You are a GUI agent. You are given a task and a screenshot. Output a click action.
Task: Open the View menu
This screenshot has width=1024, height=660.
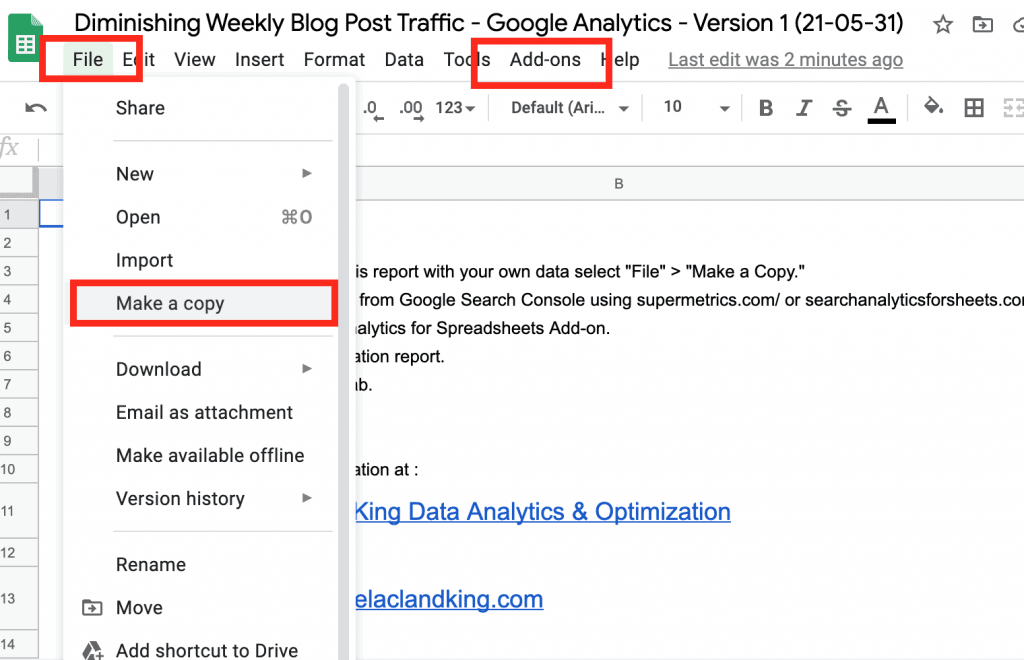click(195, 59)
